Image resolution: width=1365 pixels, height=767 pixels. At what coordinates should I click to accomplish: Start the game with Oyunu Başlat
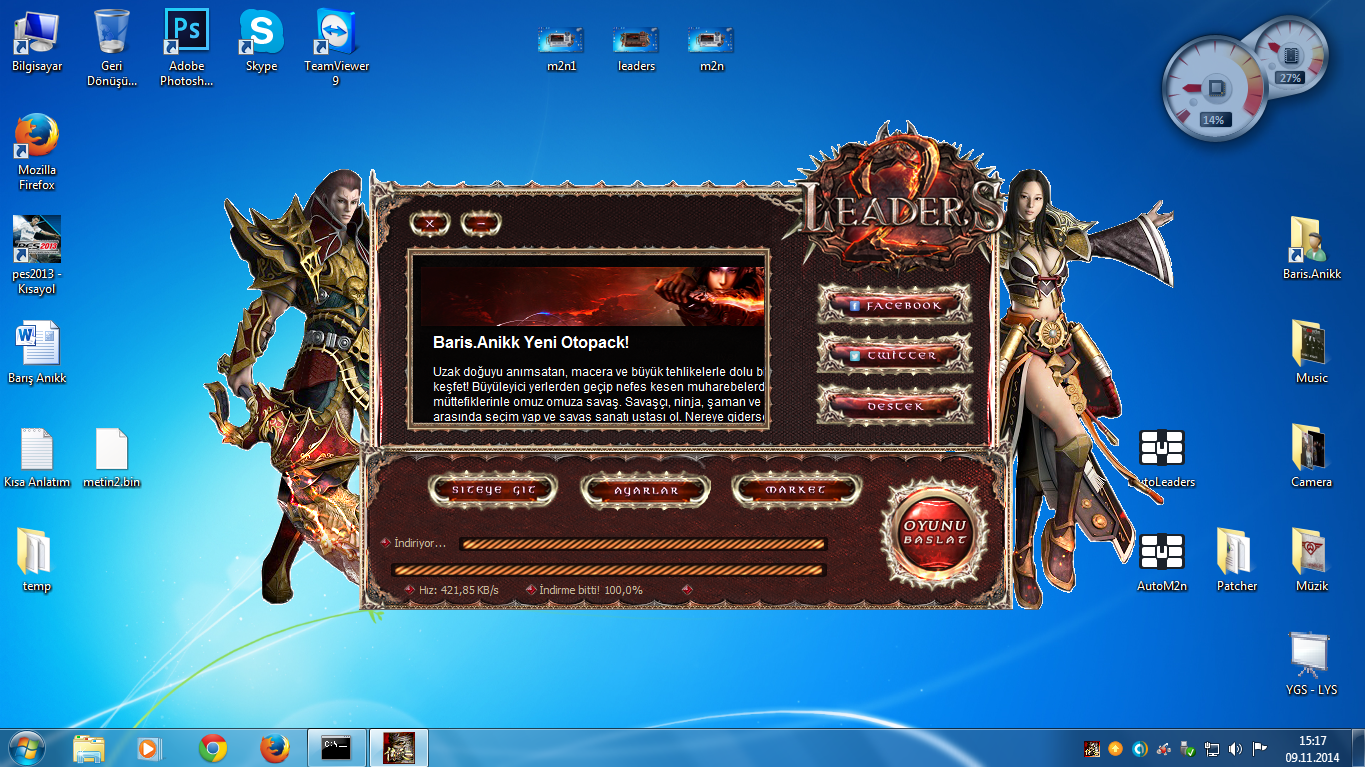click(935, 532)
